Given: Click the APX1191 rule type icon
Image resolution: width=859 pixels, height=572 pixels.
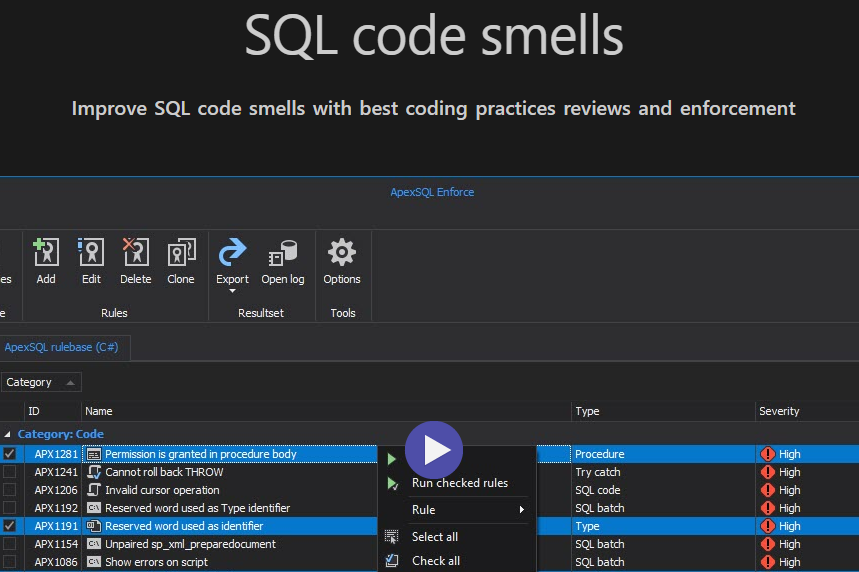Looking at the screenshot, I should pos(94,526).
